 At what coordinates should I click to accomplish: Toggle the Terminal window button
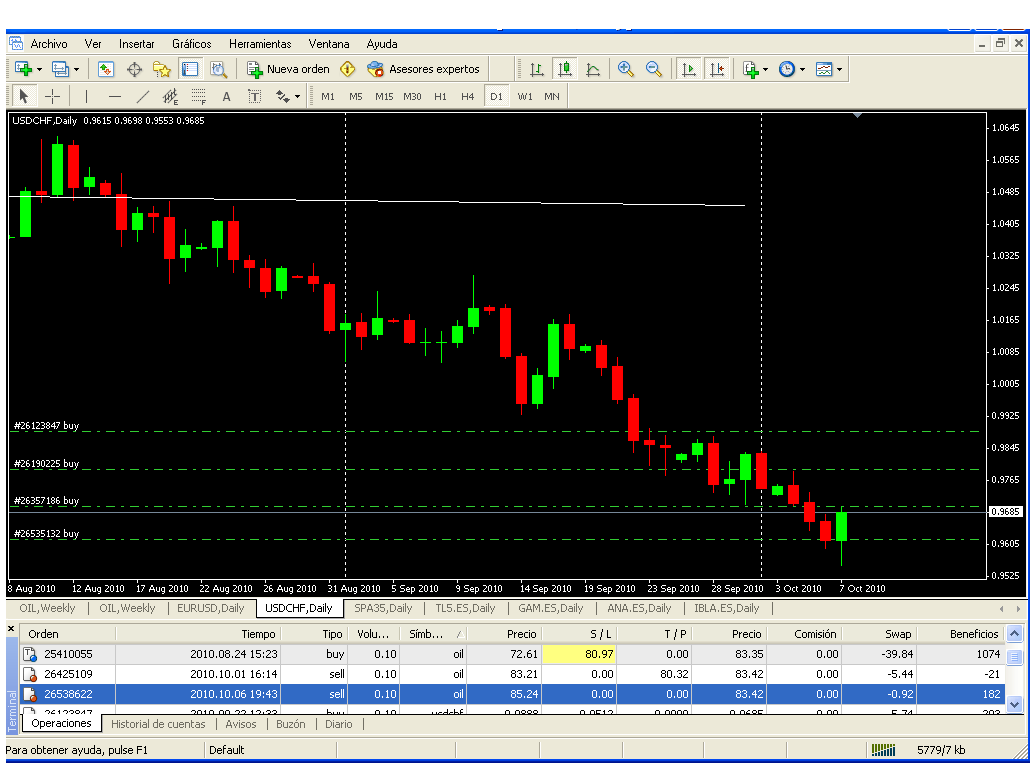point(189,69)
